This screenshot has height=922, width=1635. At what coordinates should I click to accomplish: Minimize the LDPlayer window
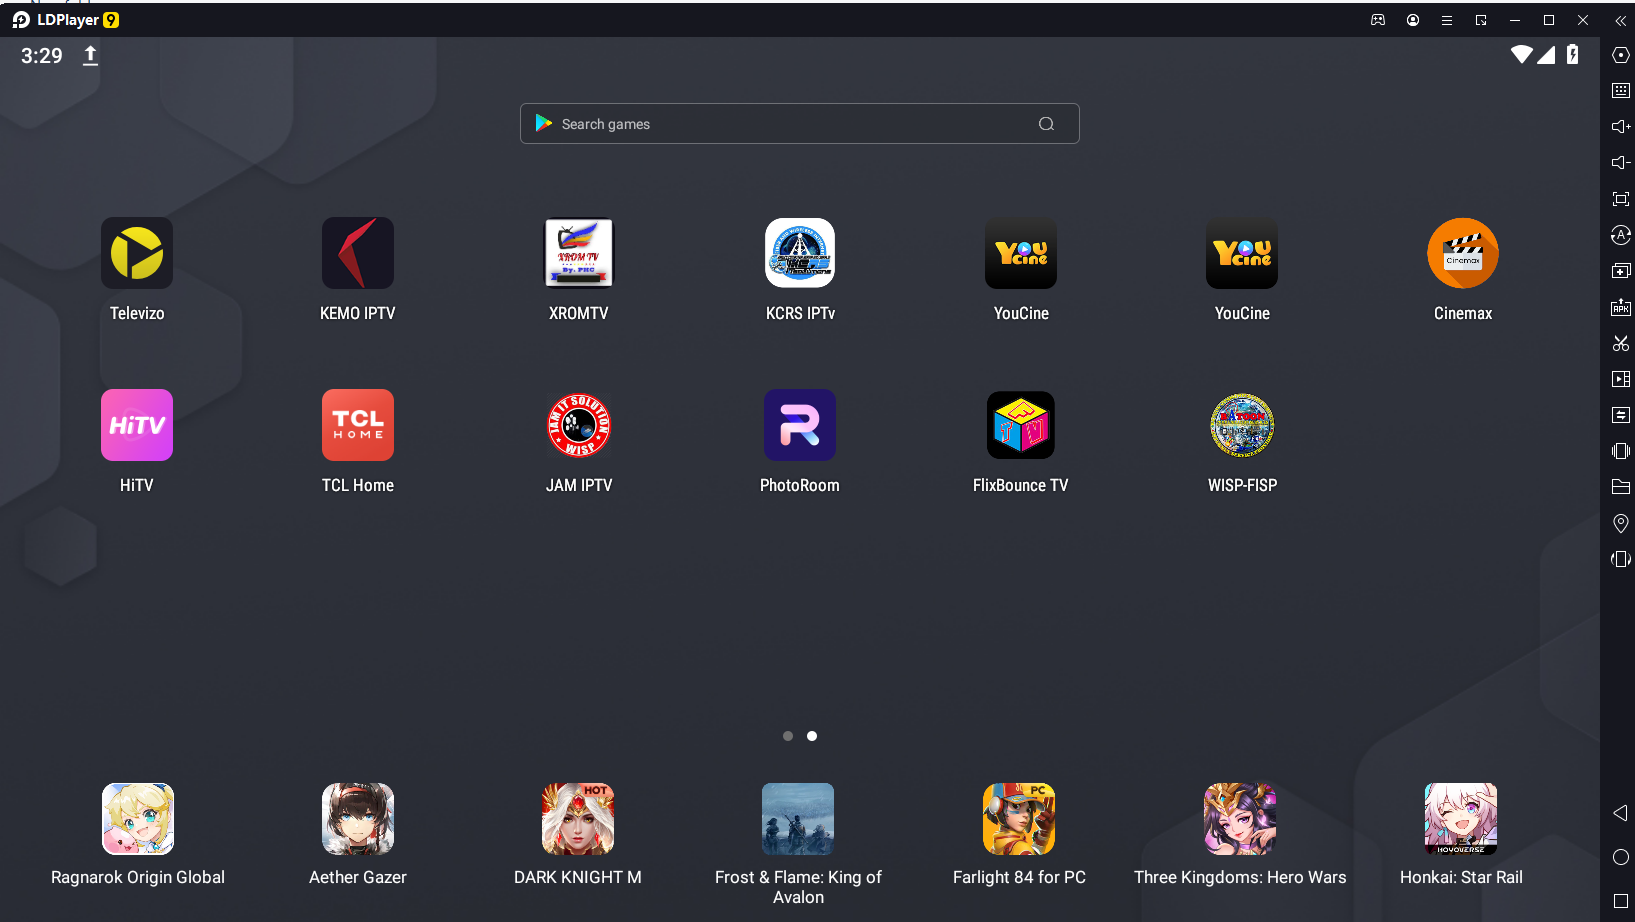1515,20
